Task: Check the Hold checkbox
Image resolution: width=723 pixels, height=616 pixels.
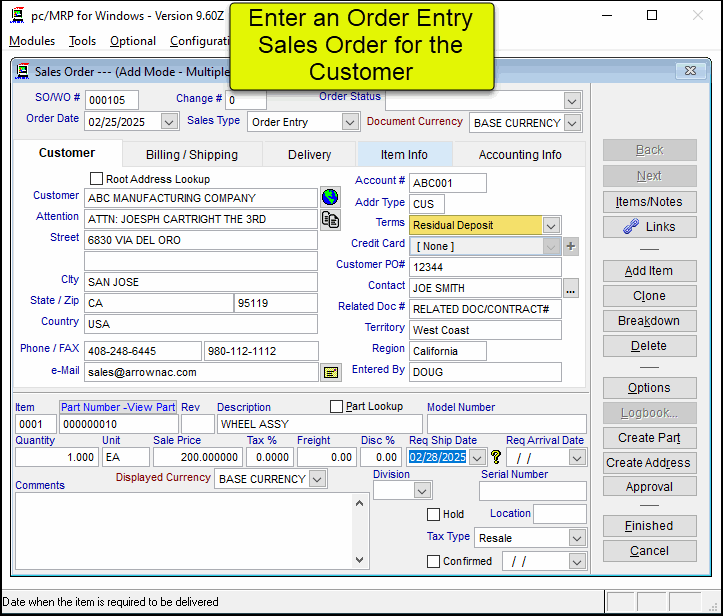Action: (x=433, y=514)
